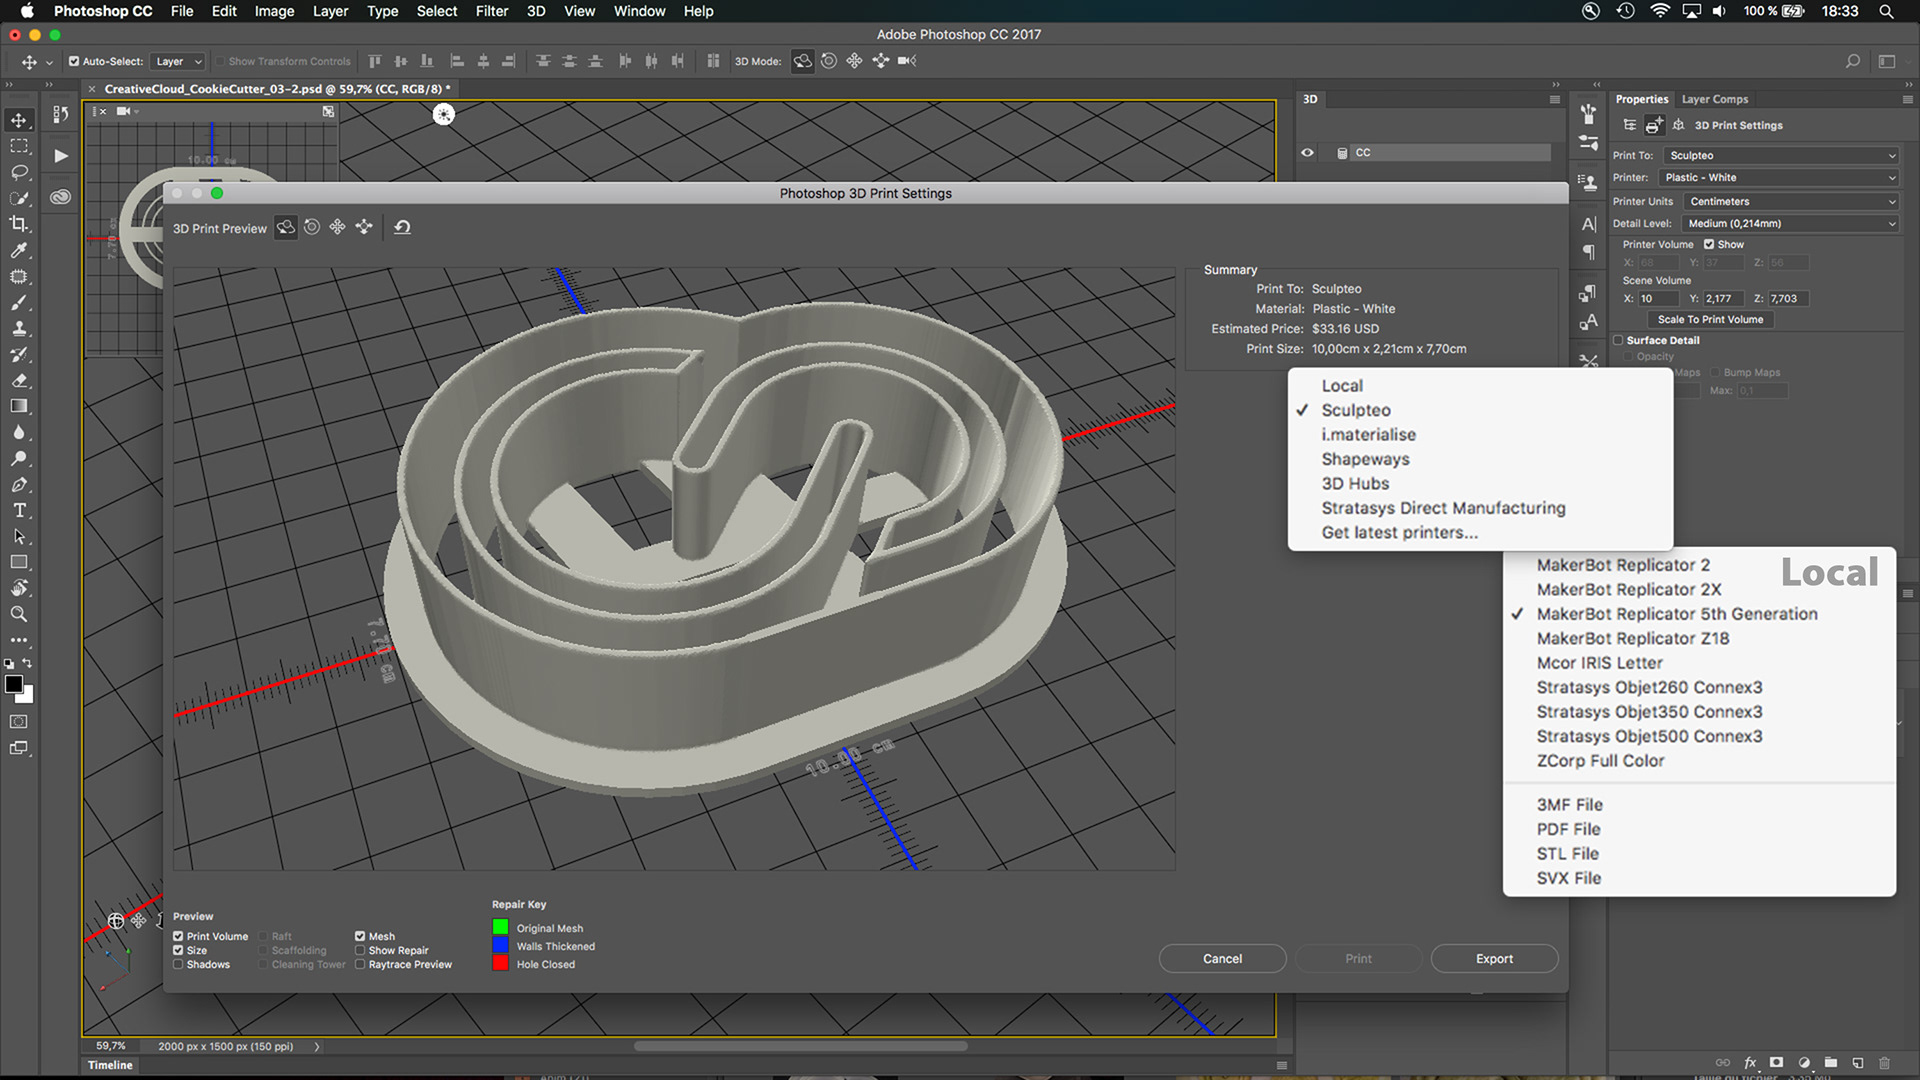
Task: Open the Print To dropdown showing Sculpteo
Action: pos(1780,155)
